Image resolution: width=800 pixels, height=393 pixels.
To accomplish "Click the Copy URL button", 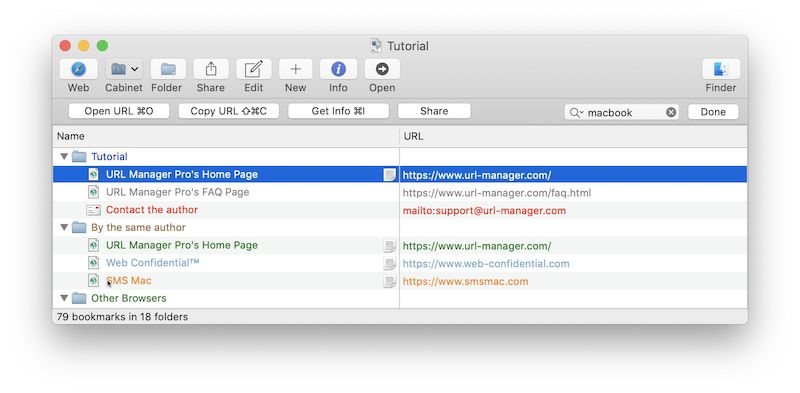I will [x=229, y=111].
